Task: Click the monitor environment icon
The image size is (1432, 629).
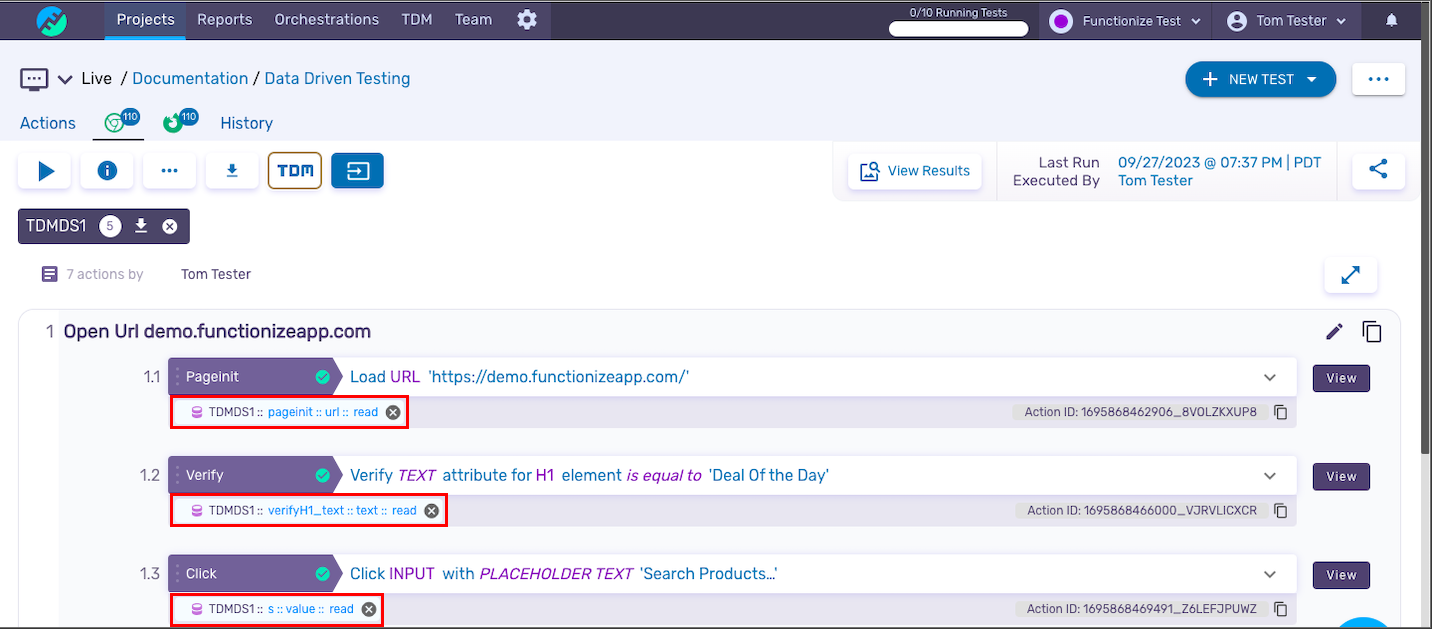Action: click(x=34, y=79)
